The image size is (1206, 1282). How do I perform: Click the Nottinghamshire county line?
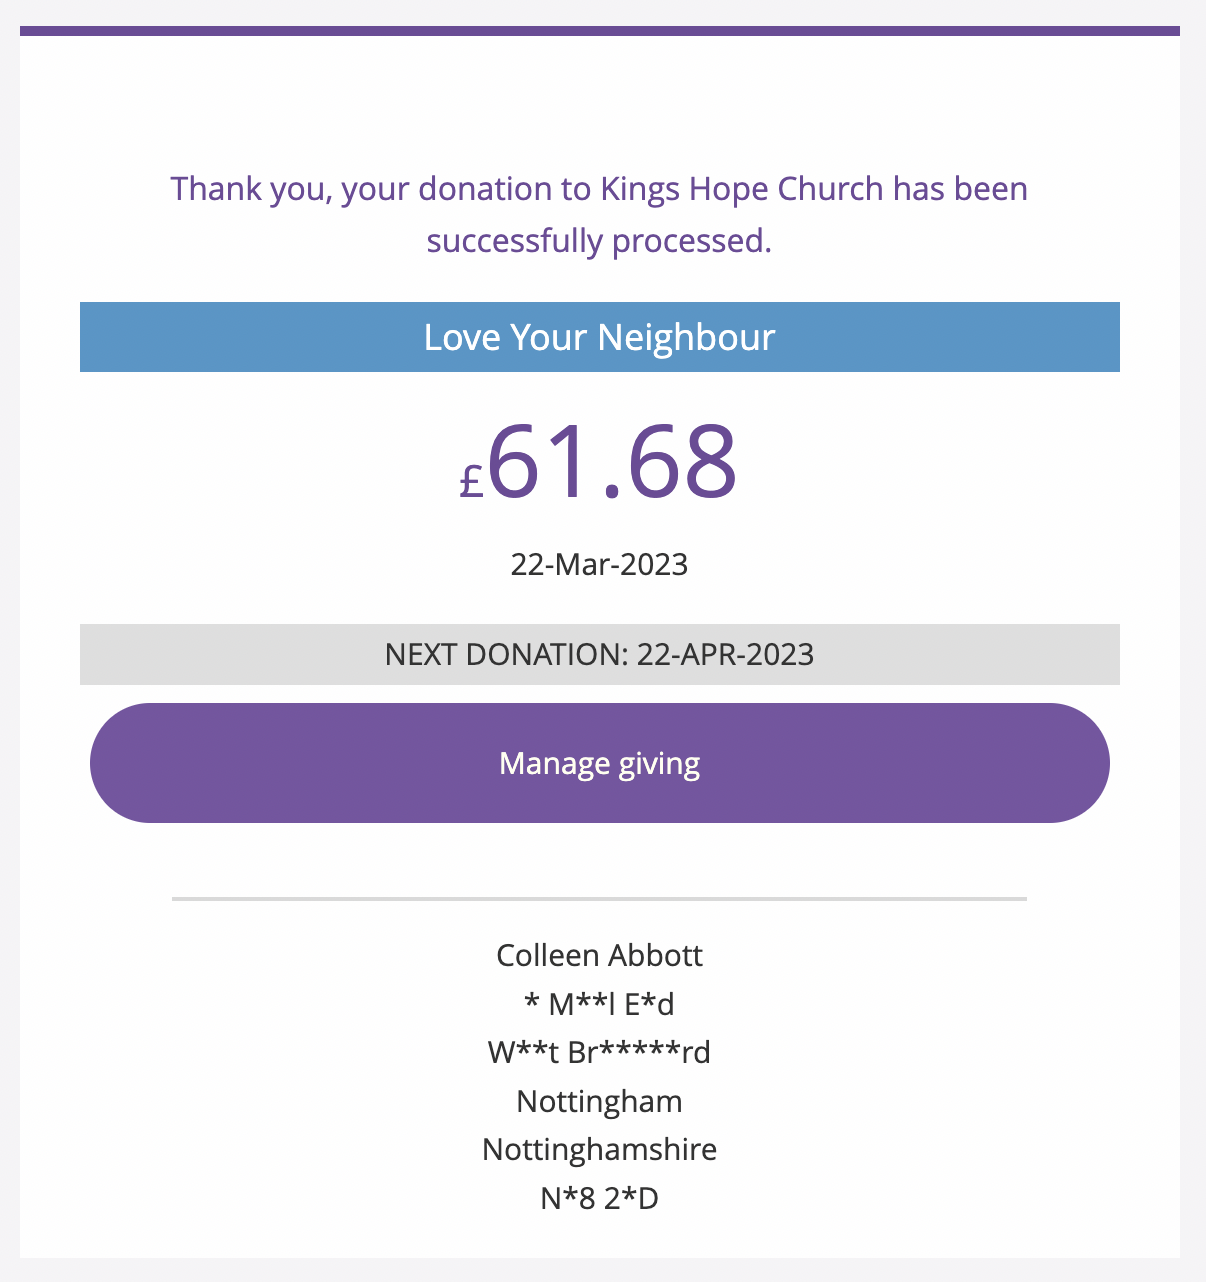pos(599,1149)
